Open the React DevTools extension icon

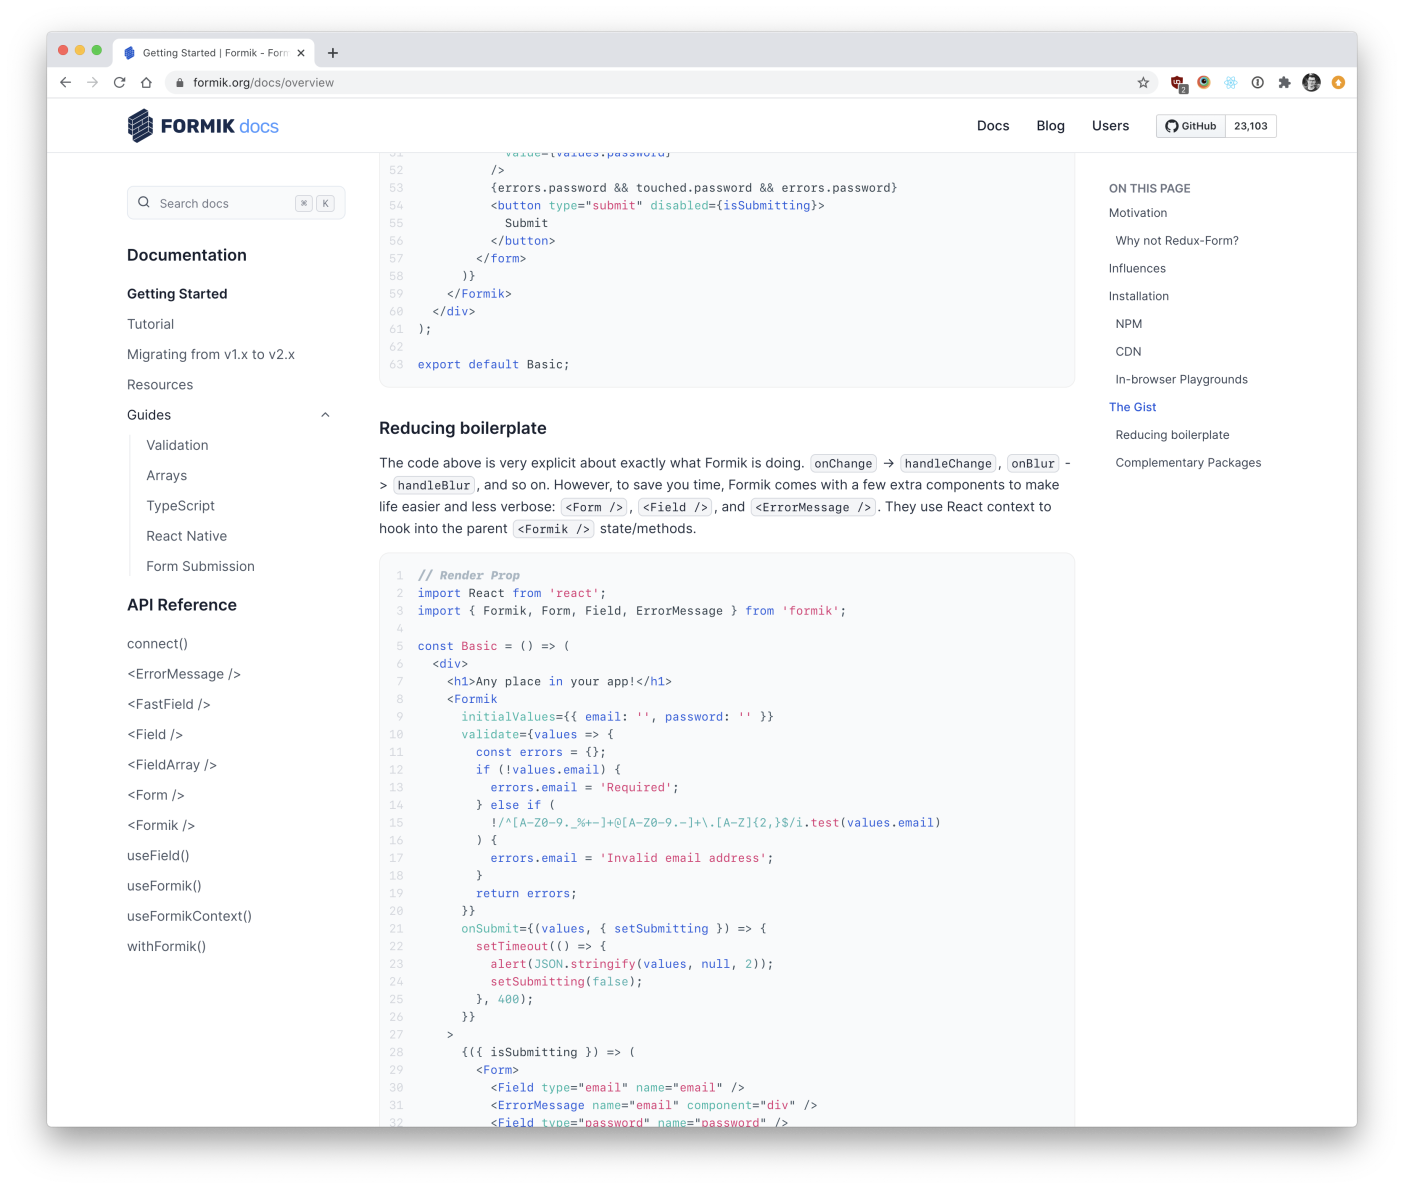(1230, 82)
